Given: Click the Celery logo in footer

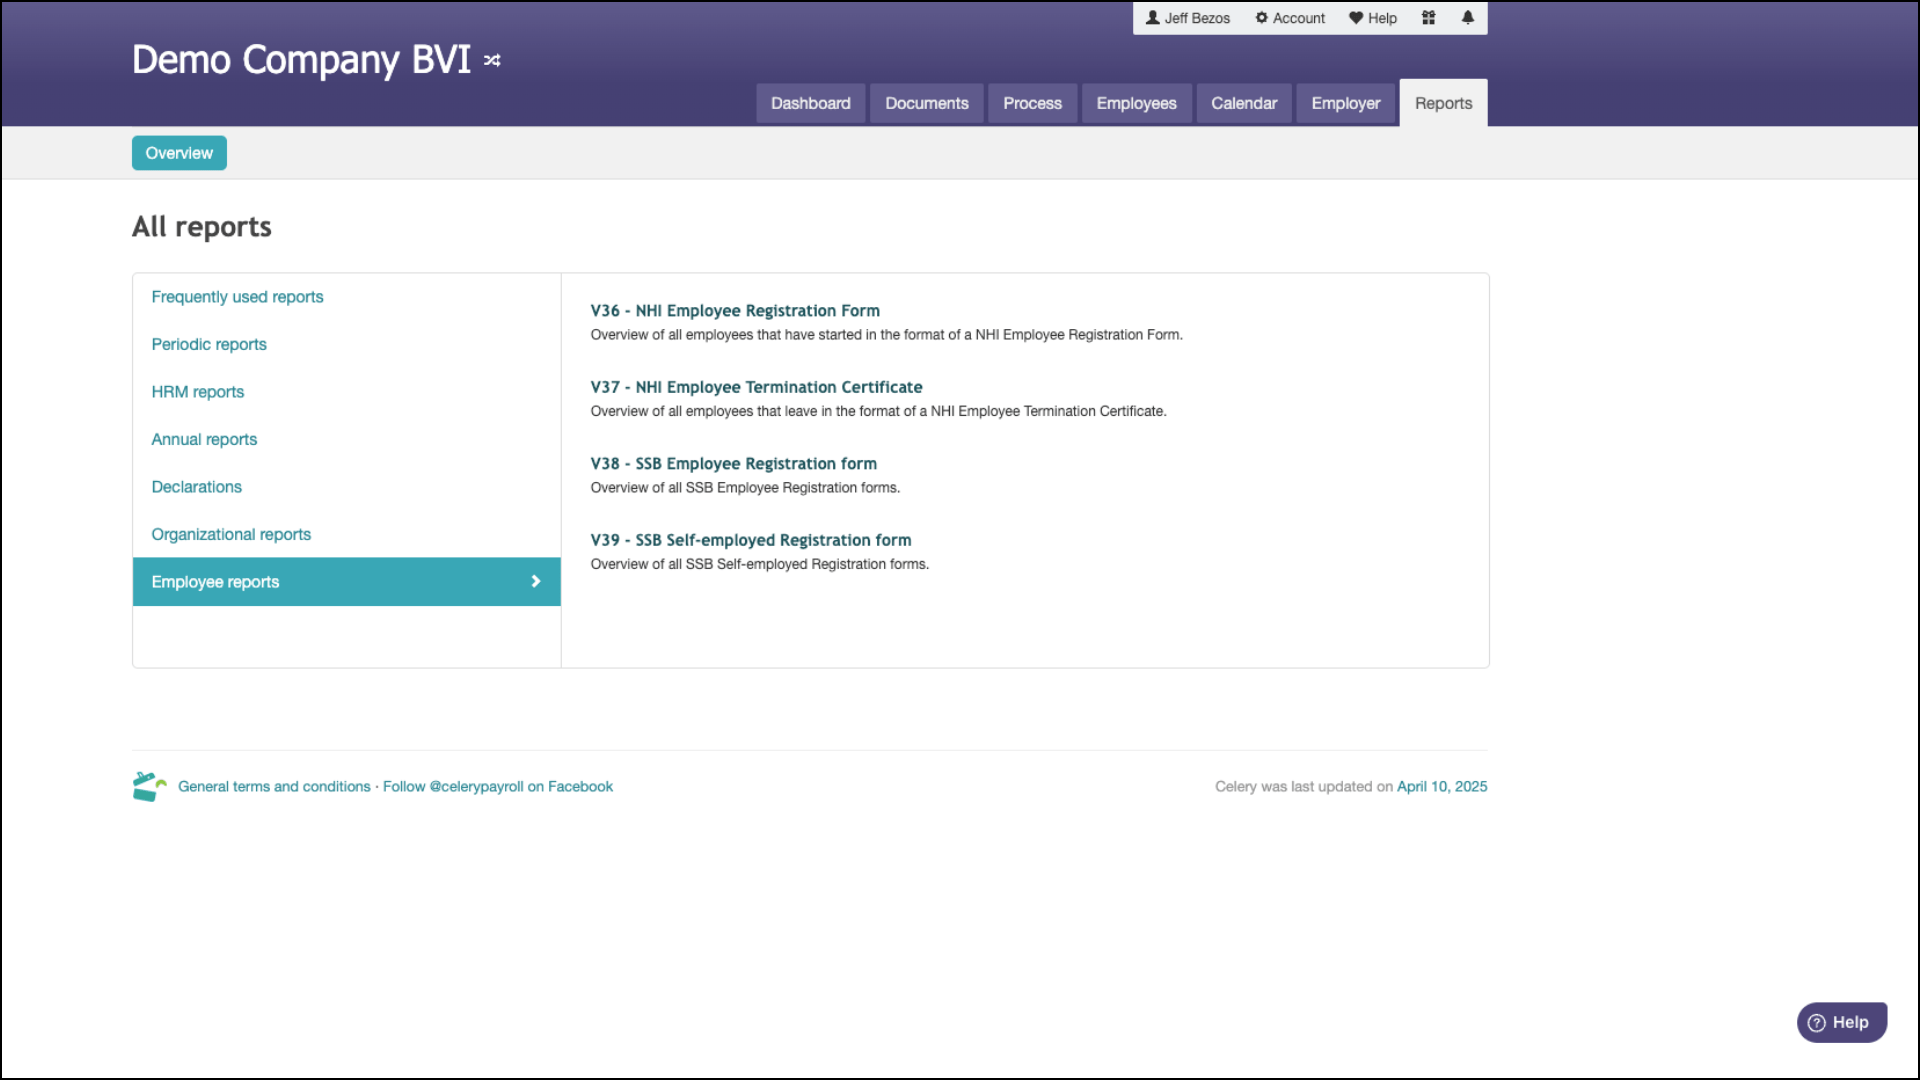Looking at the screenshot, I should coord(149,786).
